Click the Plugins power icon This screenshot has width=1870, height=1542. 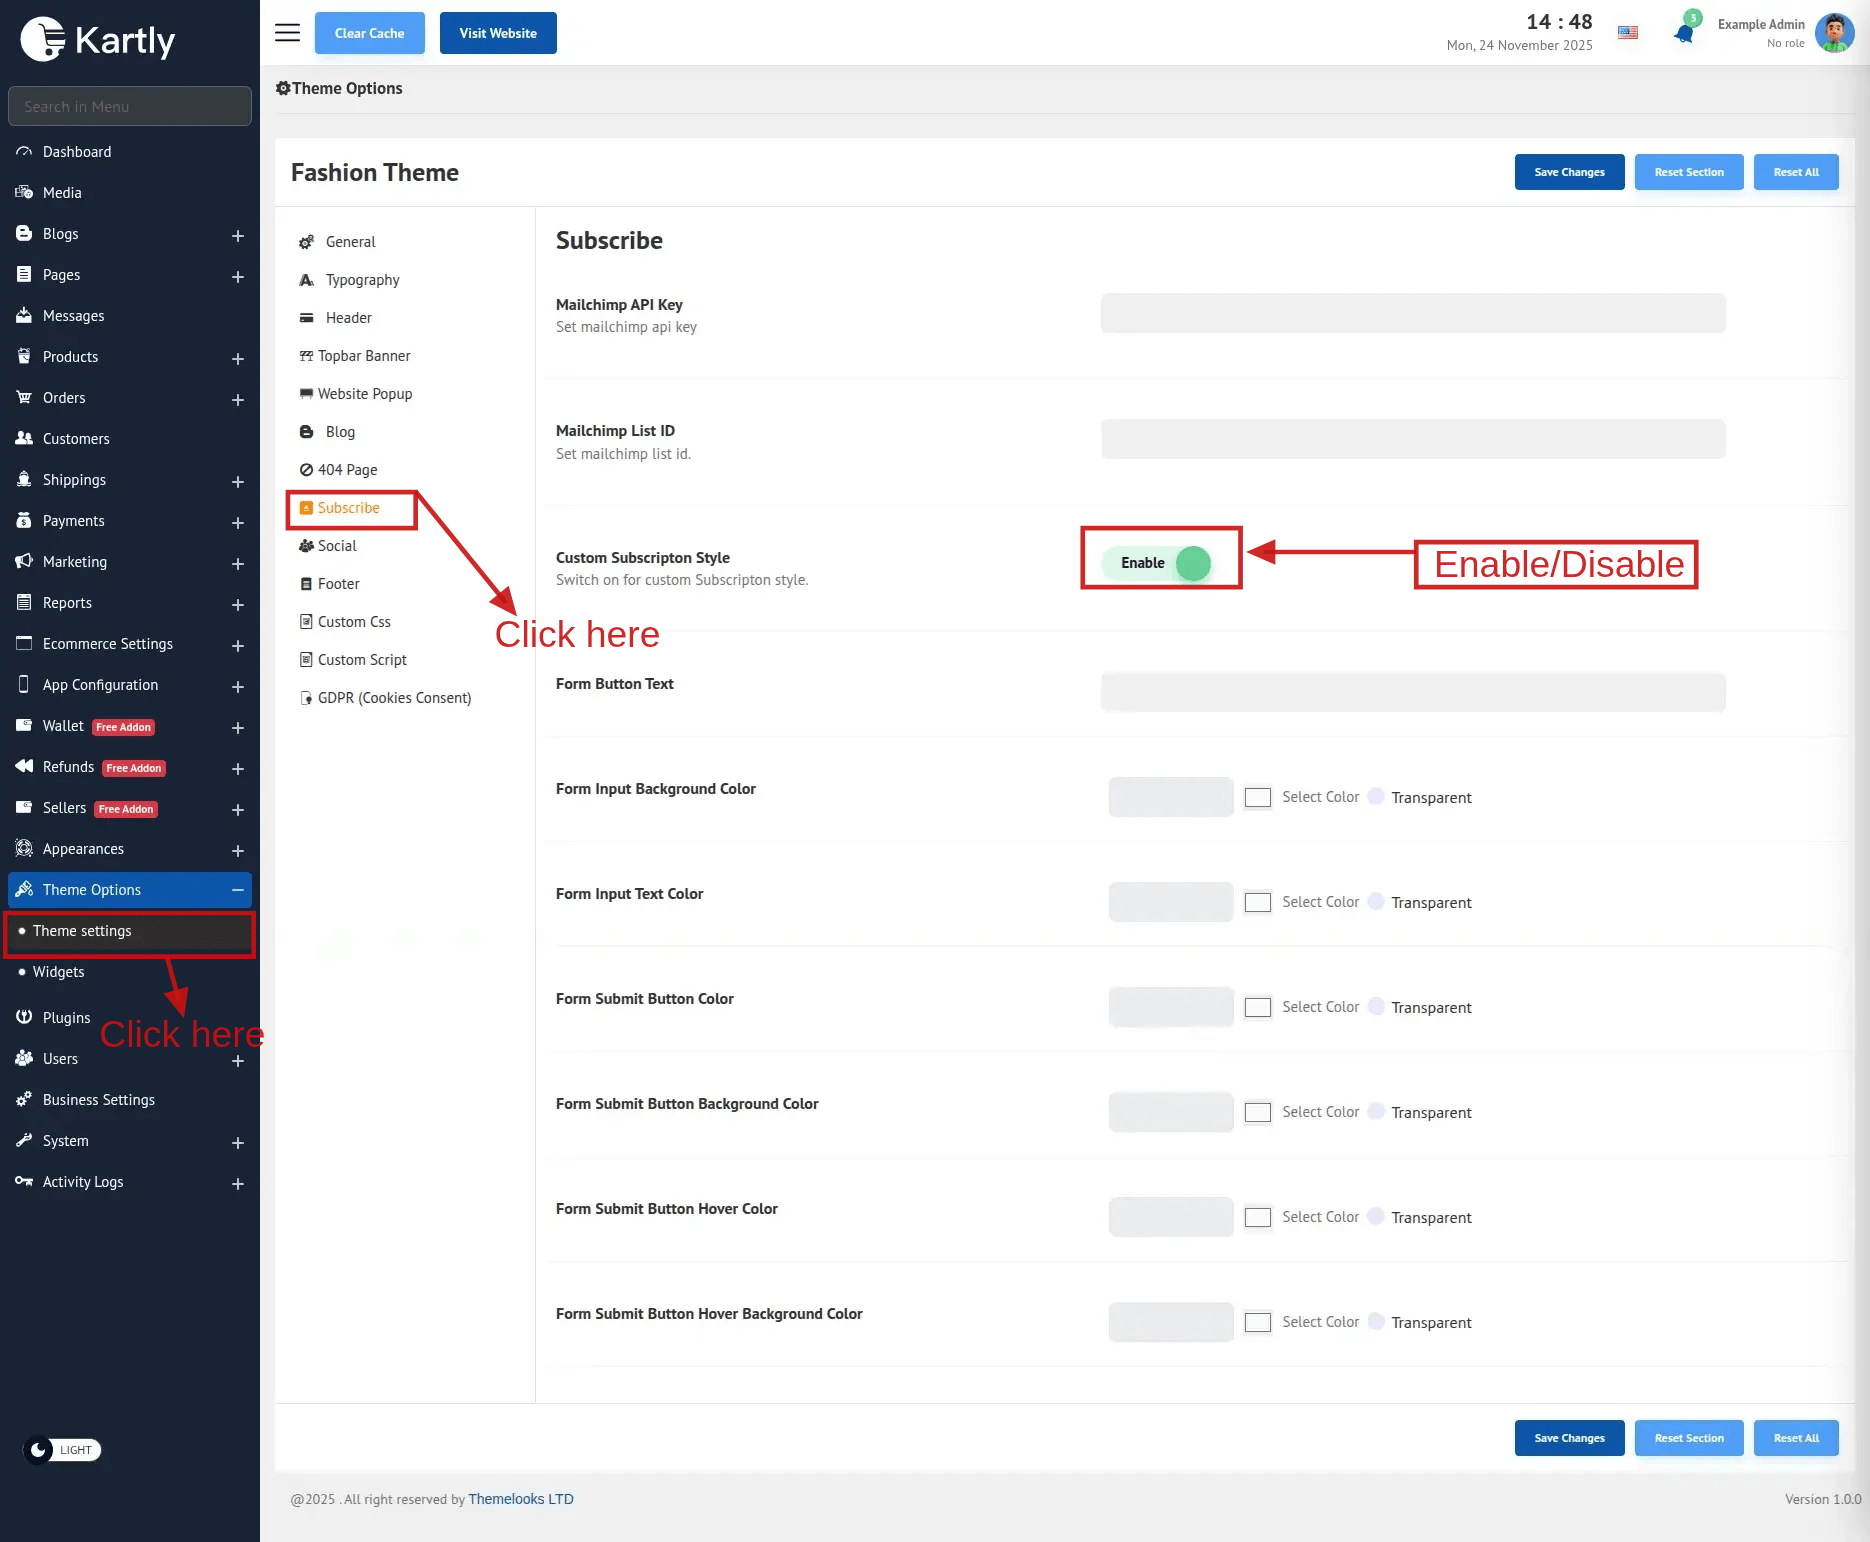24,1017
